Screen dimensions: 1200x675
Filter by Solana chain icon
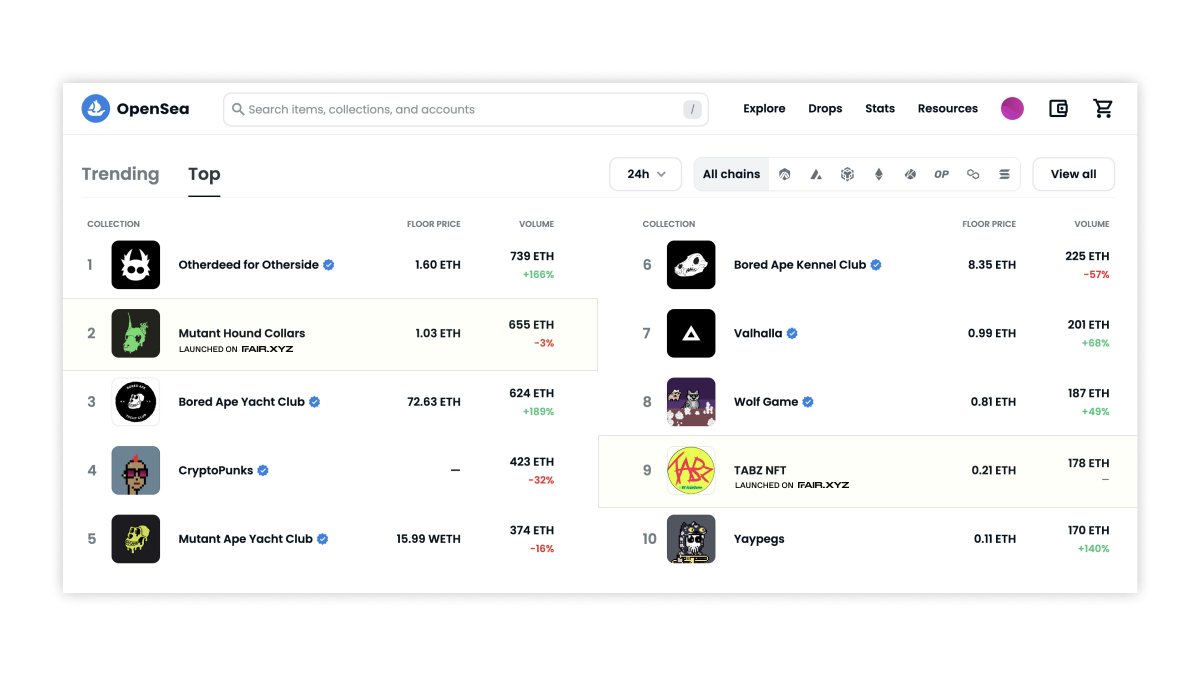click(x=1004, y=174)
